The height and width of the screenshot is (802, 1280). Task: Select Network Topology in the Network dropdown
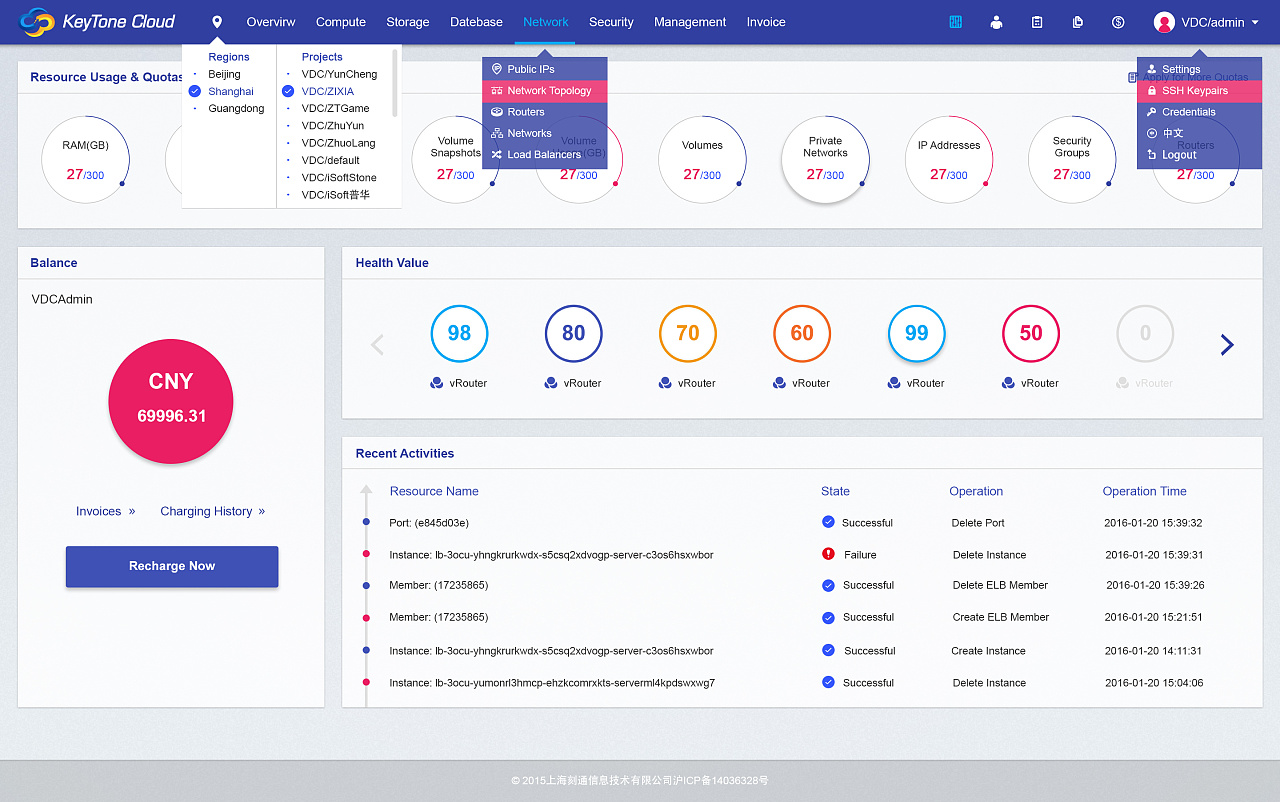(x=541, y=90)
